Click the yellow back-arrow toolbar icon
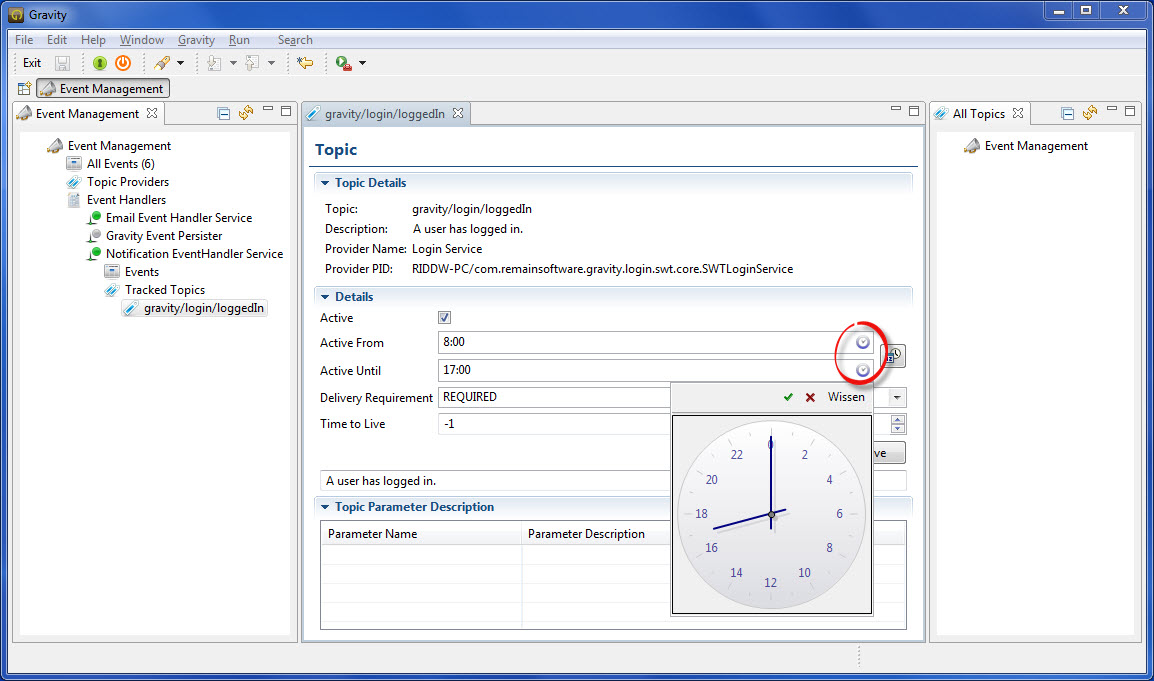 [306, 63]
